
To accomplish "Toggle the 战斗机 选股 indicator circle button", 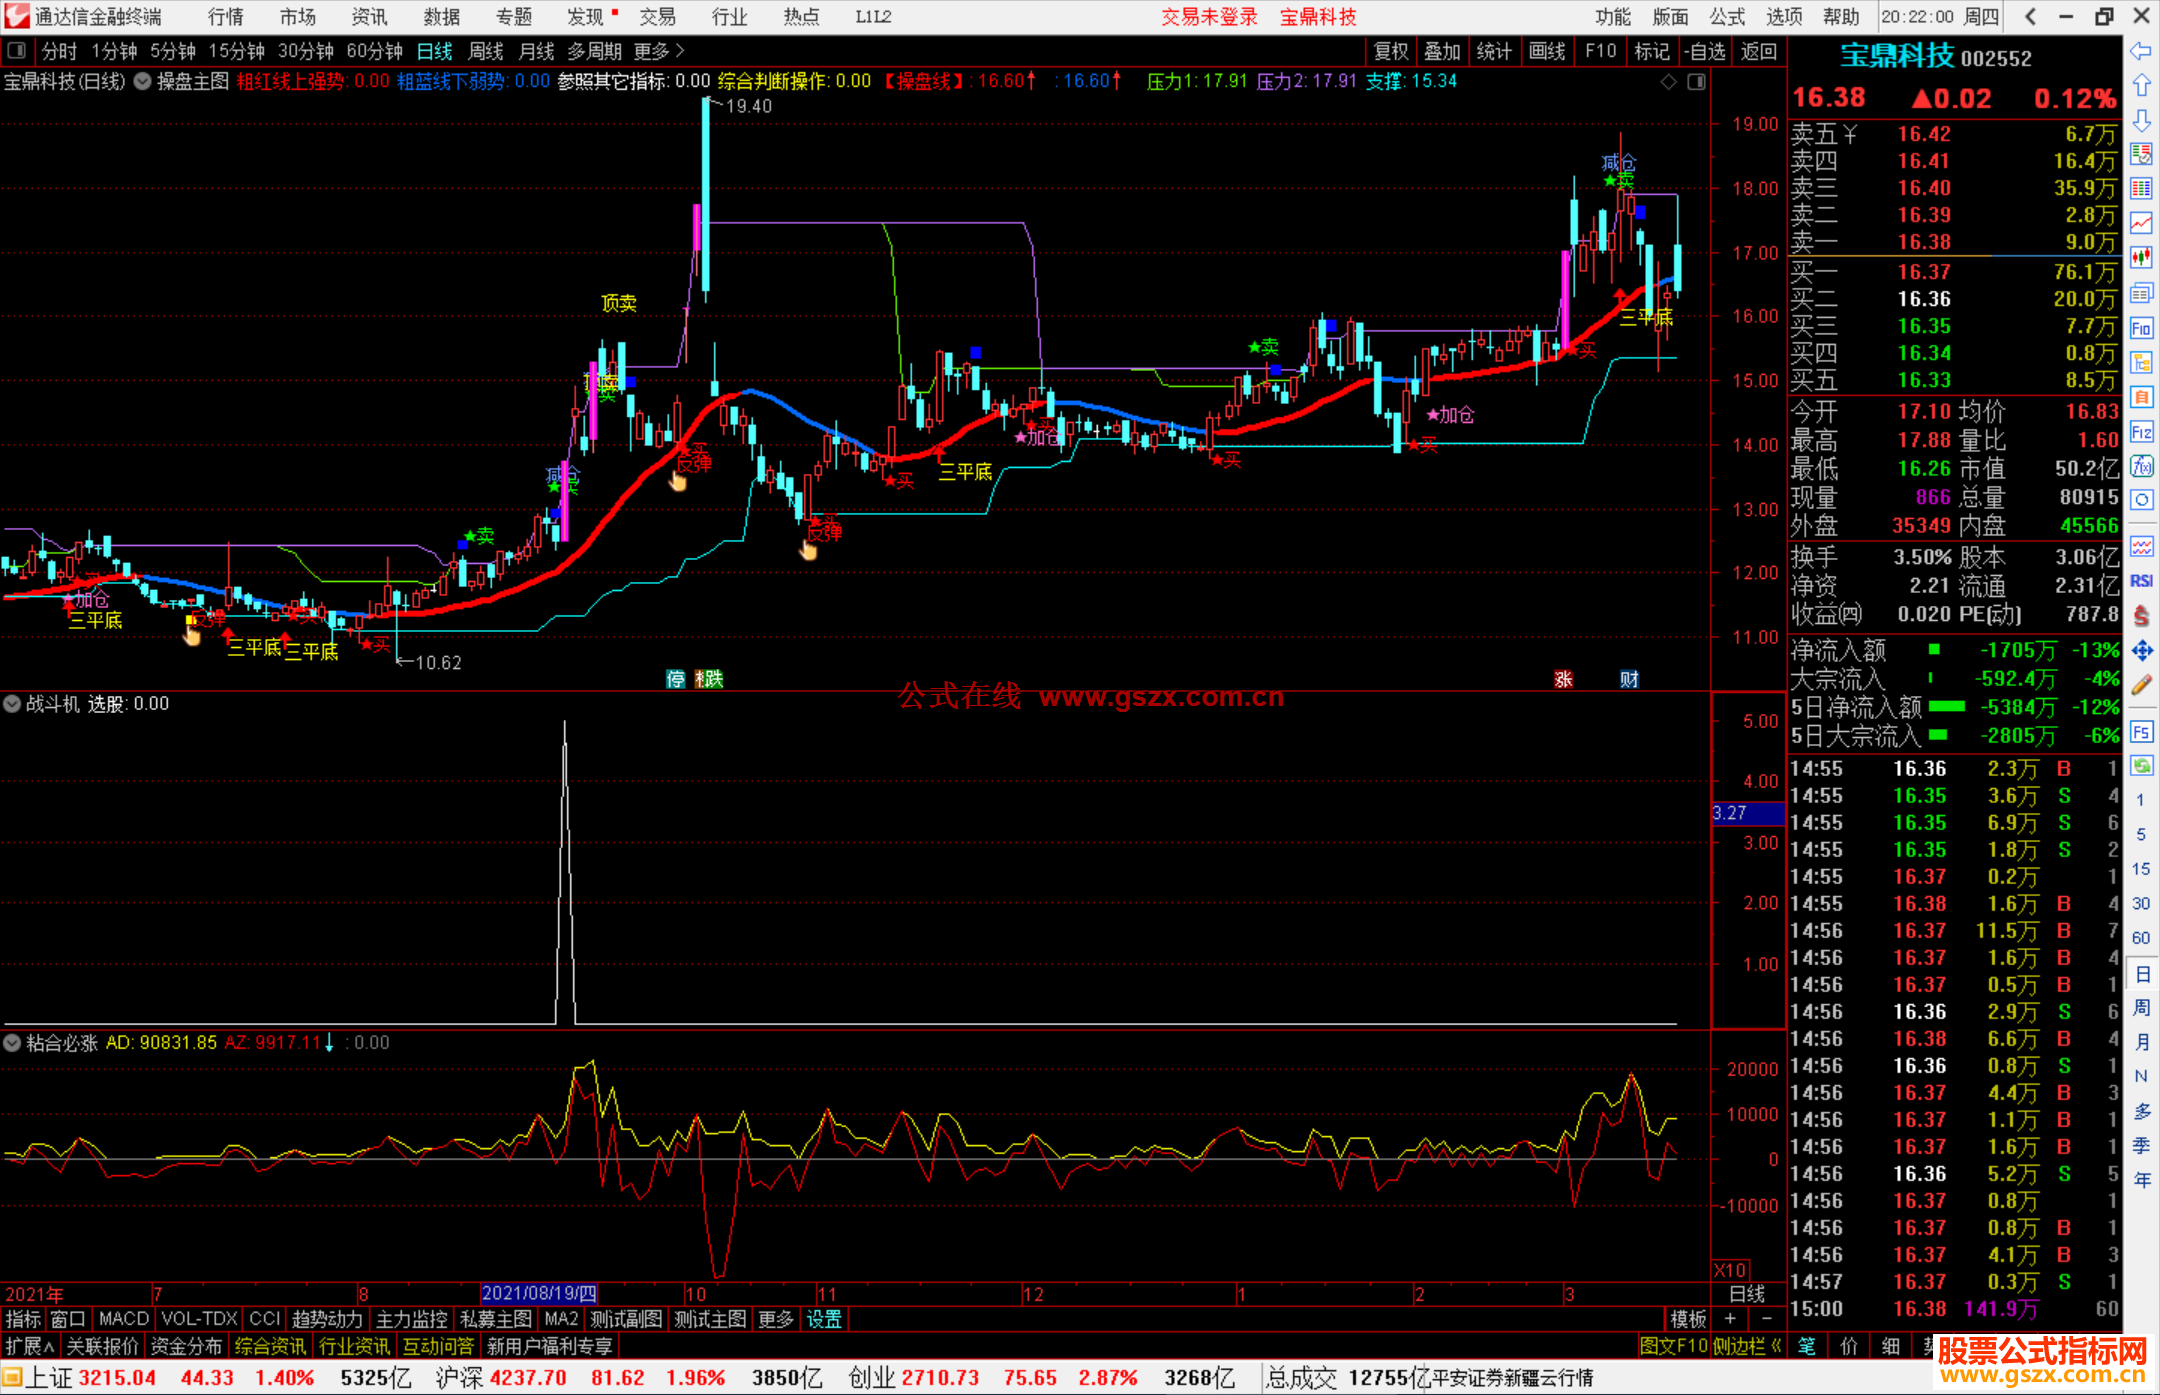I will tap(12, 704).
